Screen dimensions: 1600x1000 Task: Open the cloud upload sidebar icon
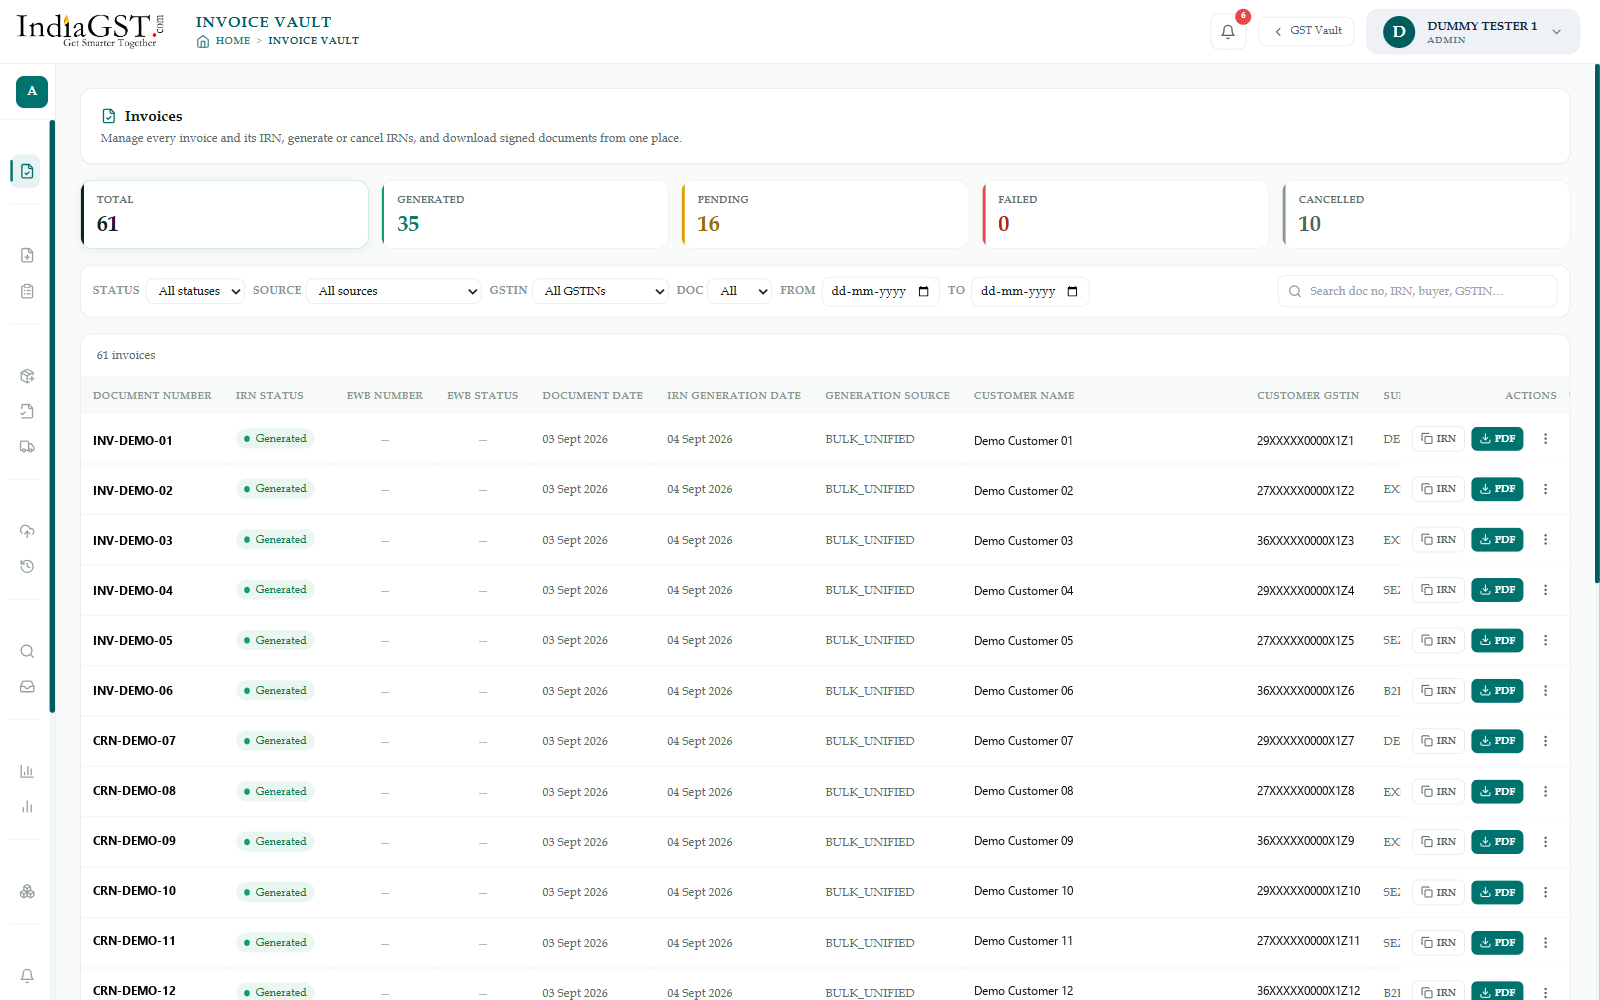coord(27,531)
